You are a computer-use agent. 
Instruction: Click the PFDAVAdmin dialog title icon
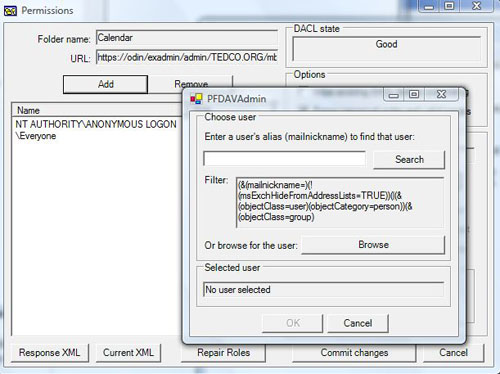196,99
